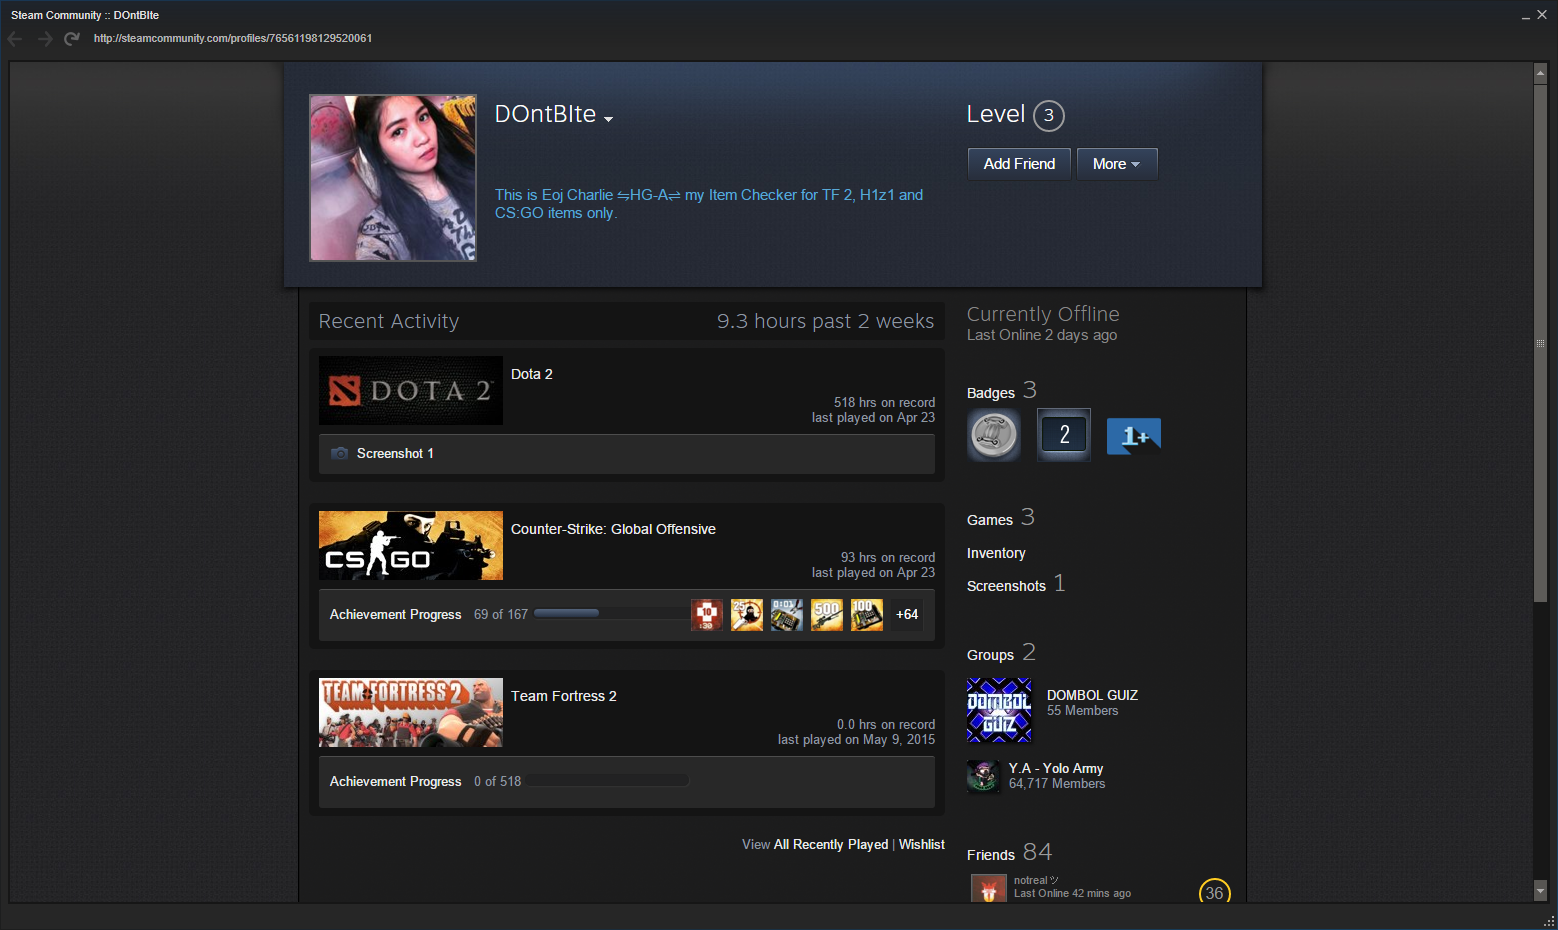Expand the DOntBIte username dropdown arrow

pos(608,119)
